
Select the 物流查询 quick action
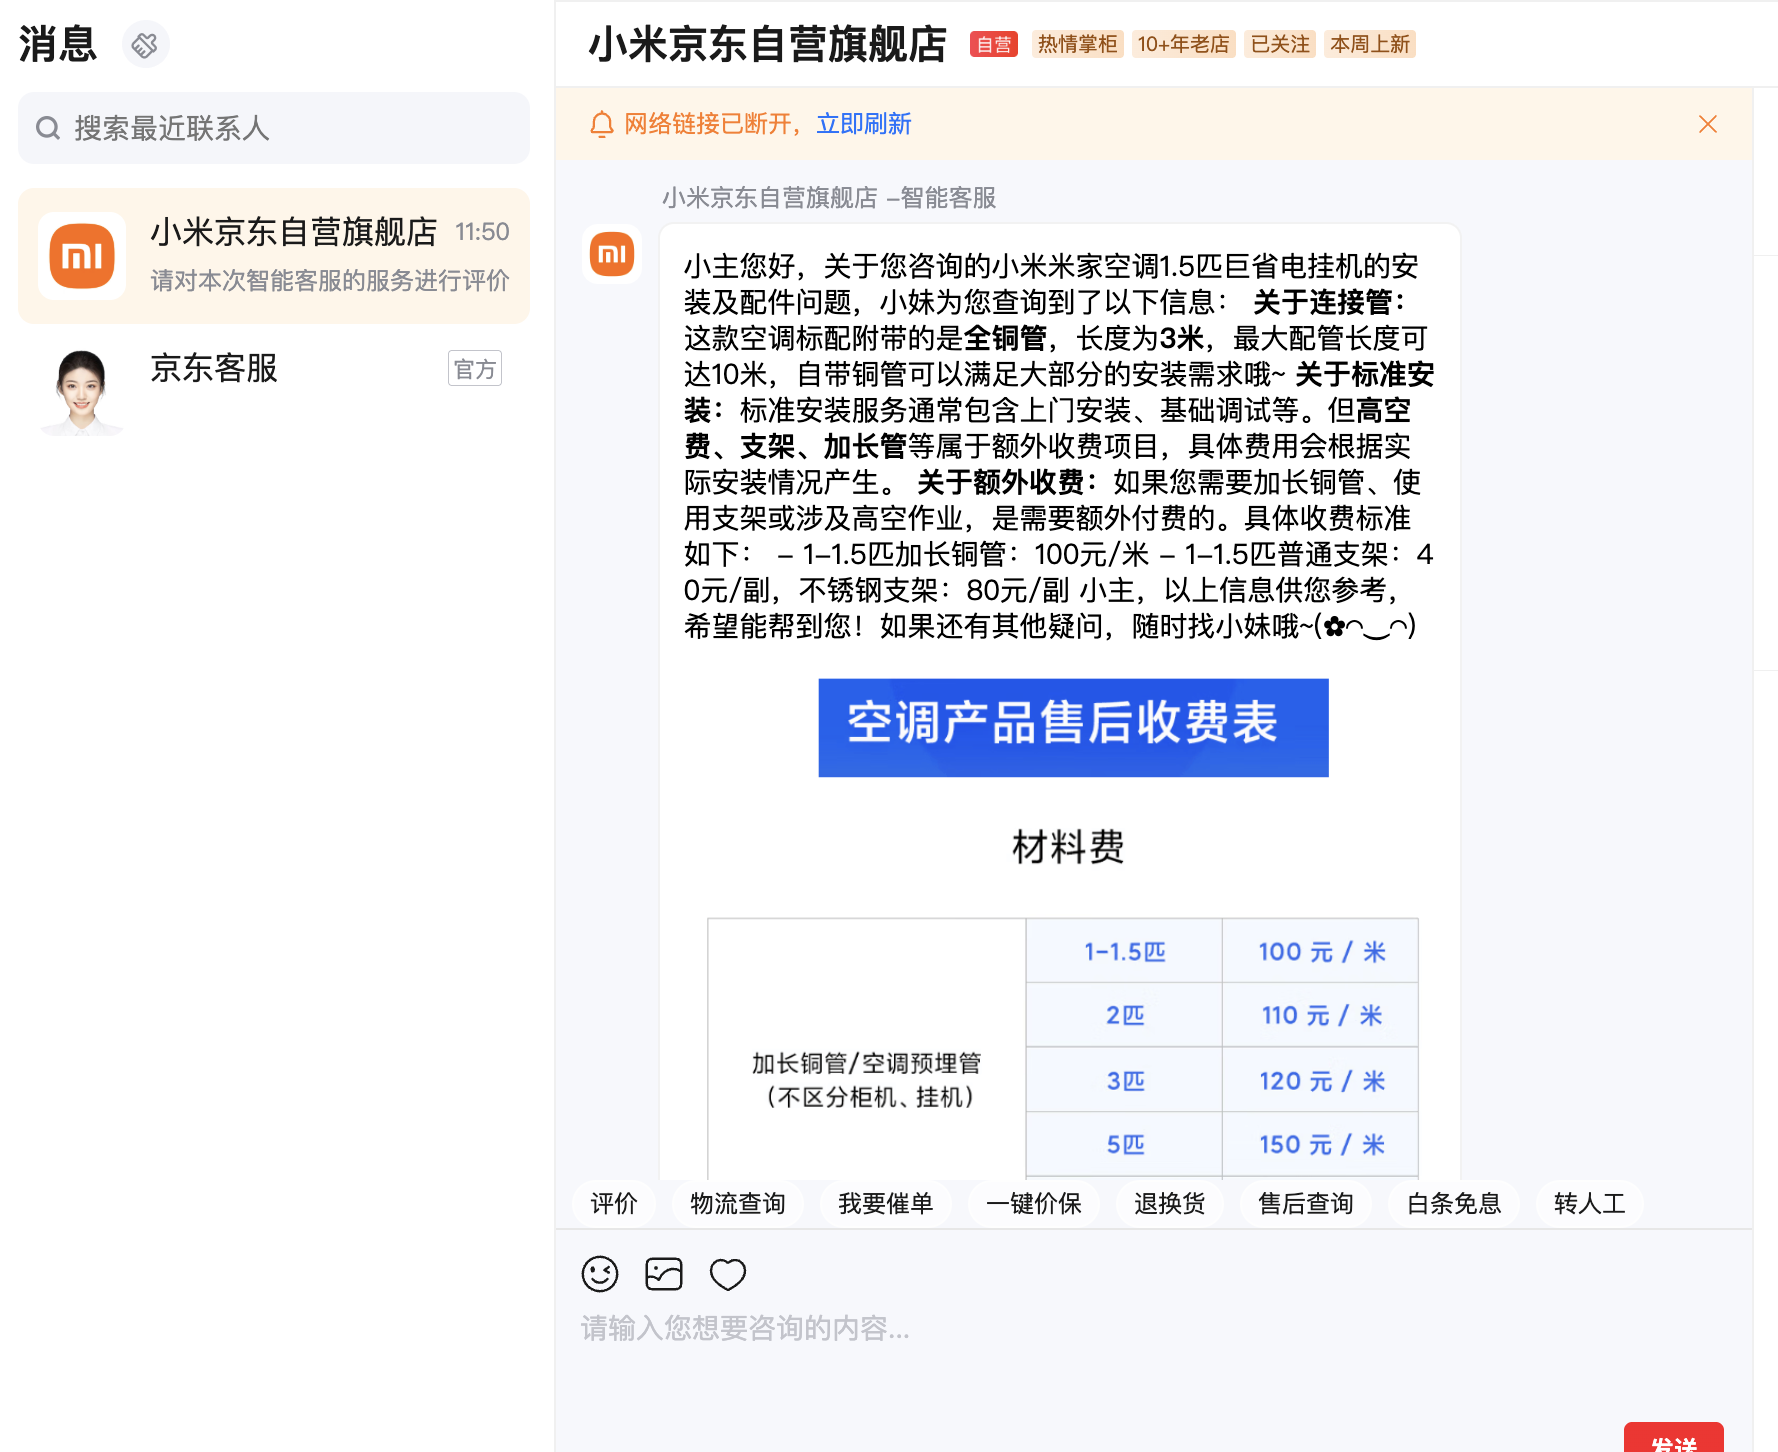point(738,1203)
